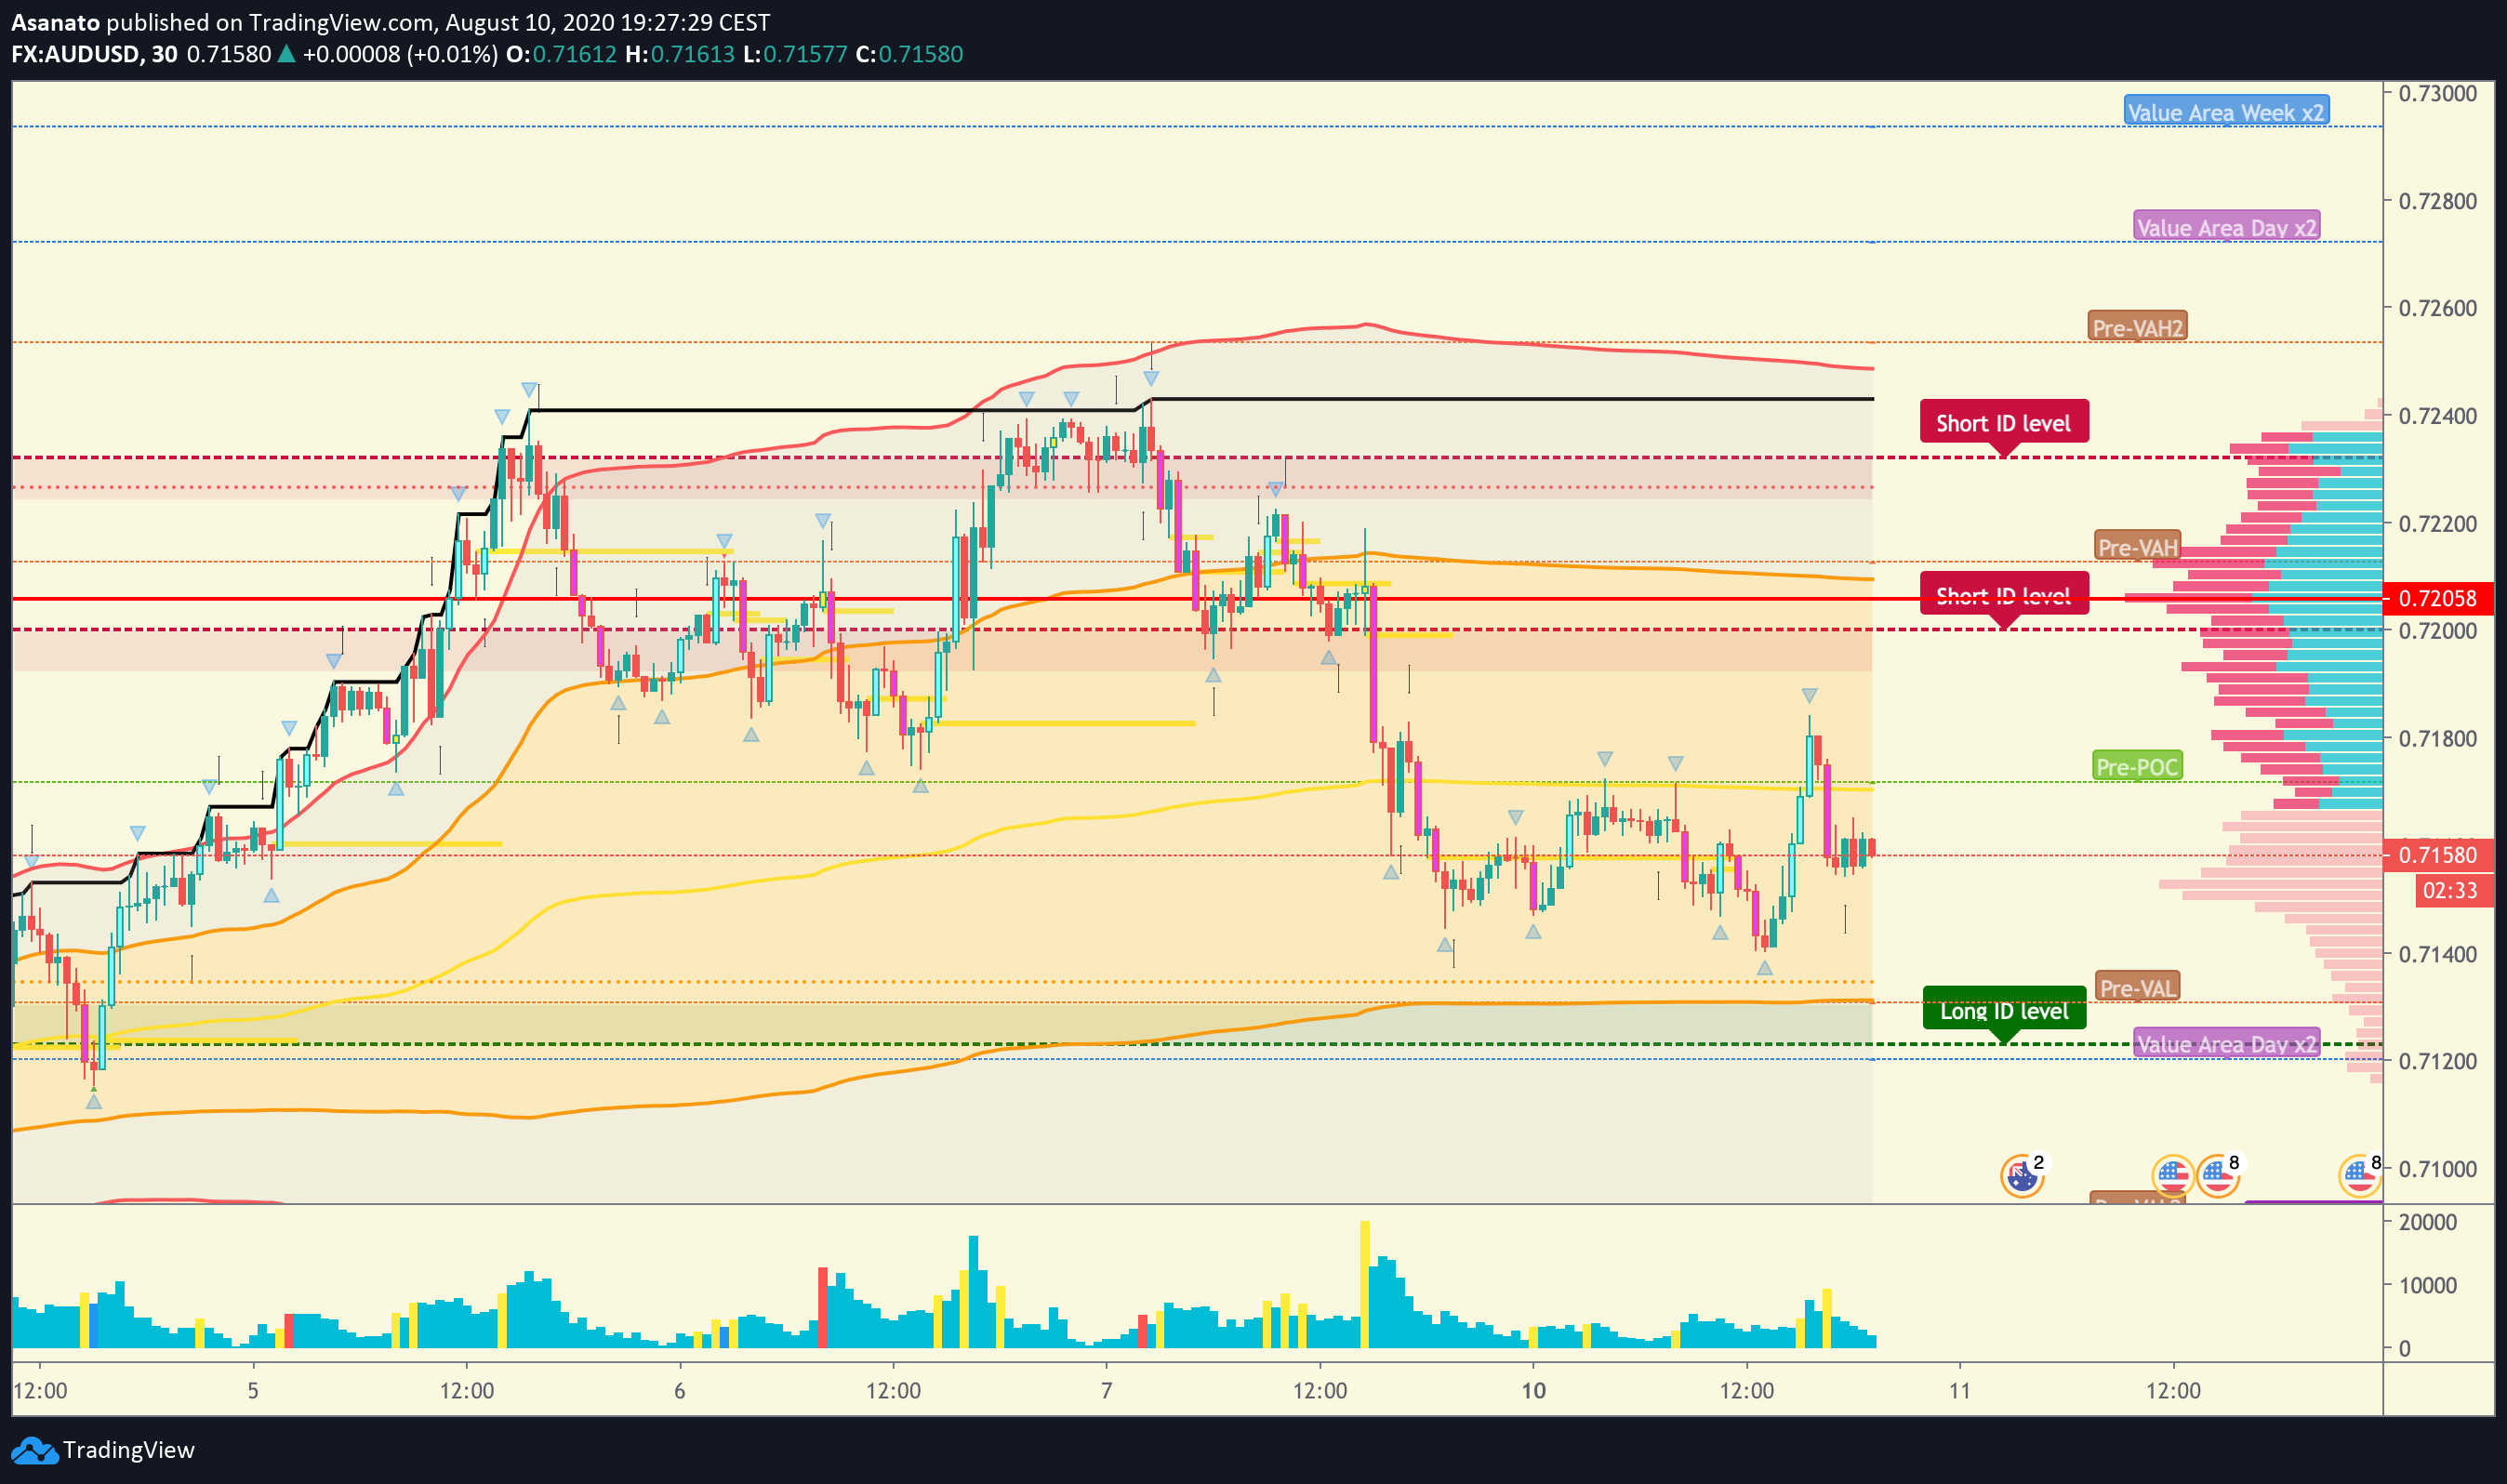The image size is (2507, 1484).
Task: Click the low value L:0.71577
Action: (x=796, y=54)
